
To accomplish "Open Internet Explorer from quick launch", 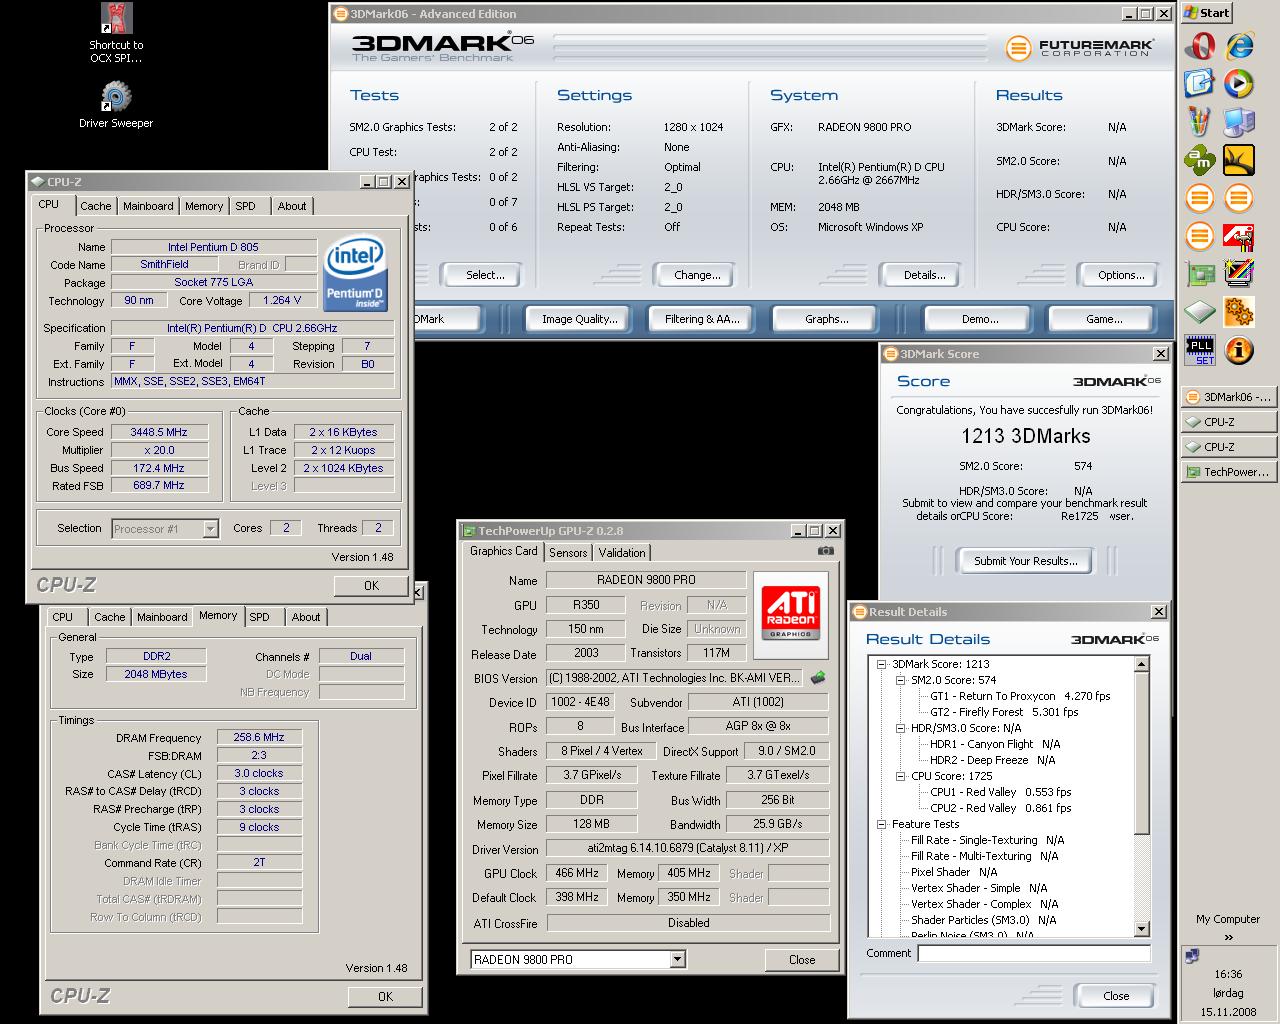I will pos(1239,45).
